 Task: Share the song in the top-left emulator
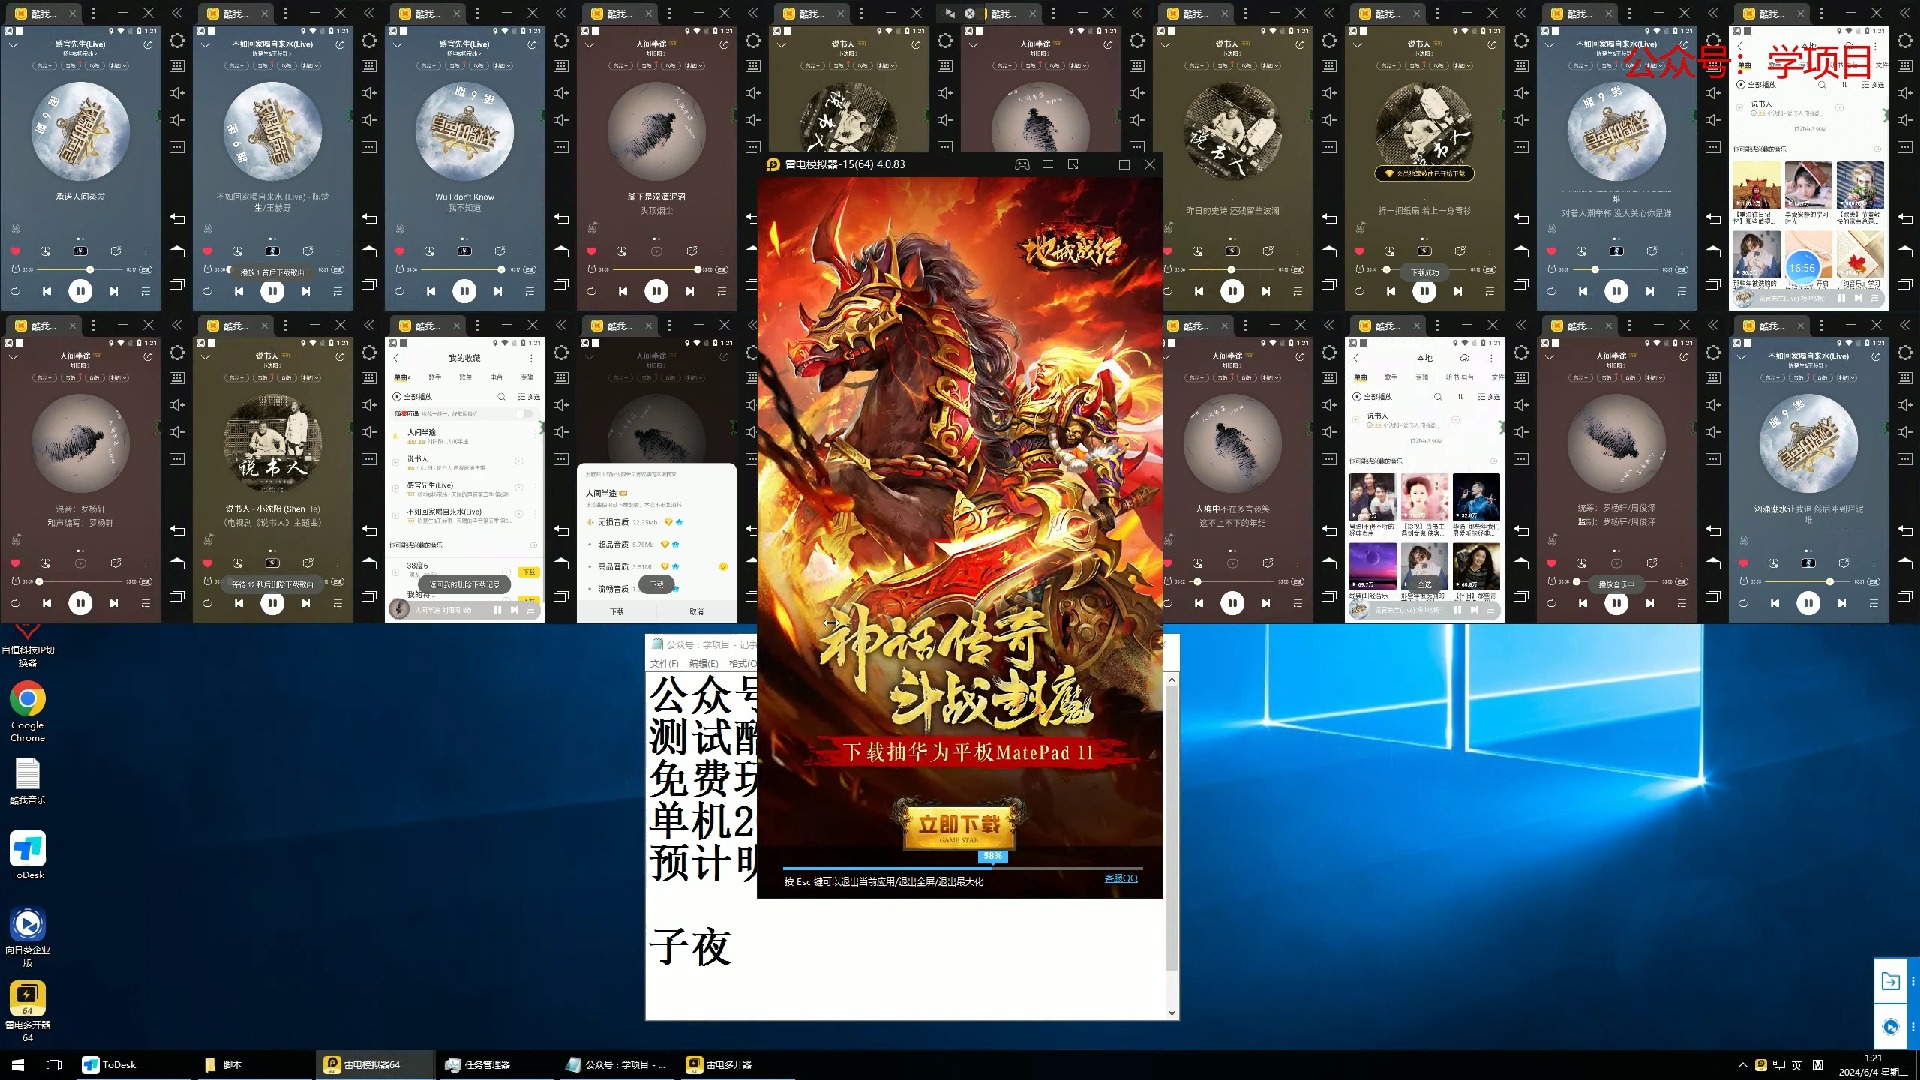(x=148, y=45)
